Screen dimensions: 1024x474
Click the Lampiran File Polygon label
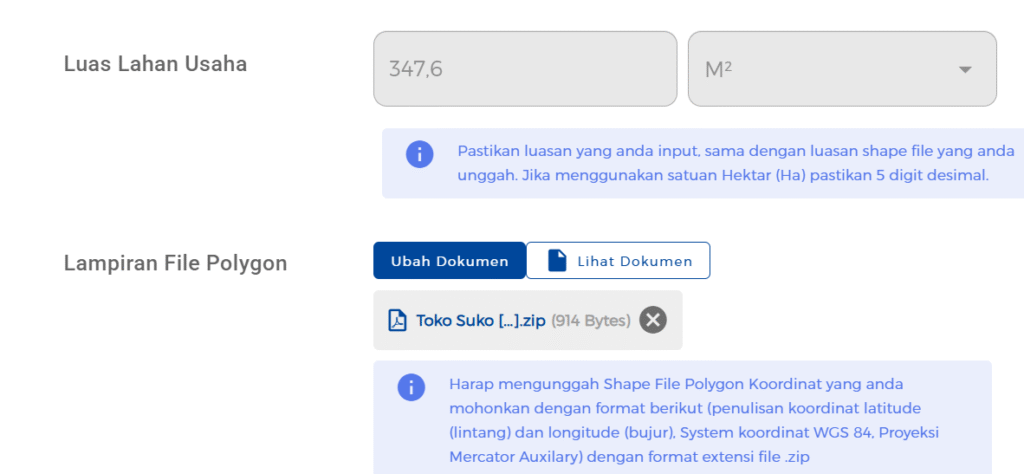tap(175, 263)
